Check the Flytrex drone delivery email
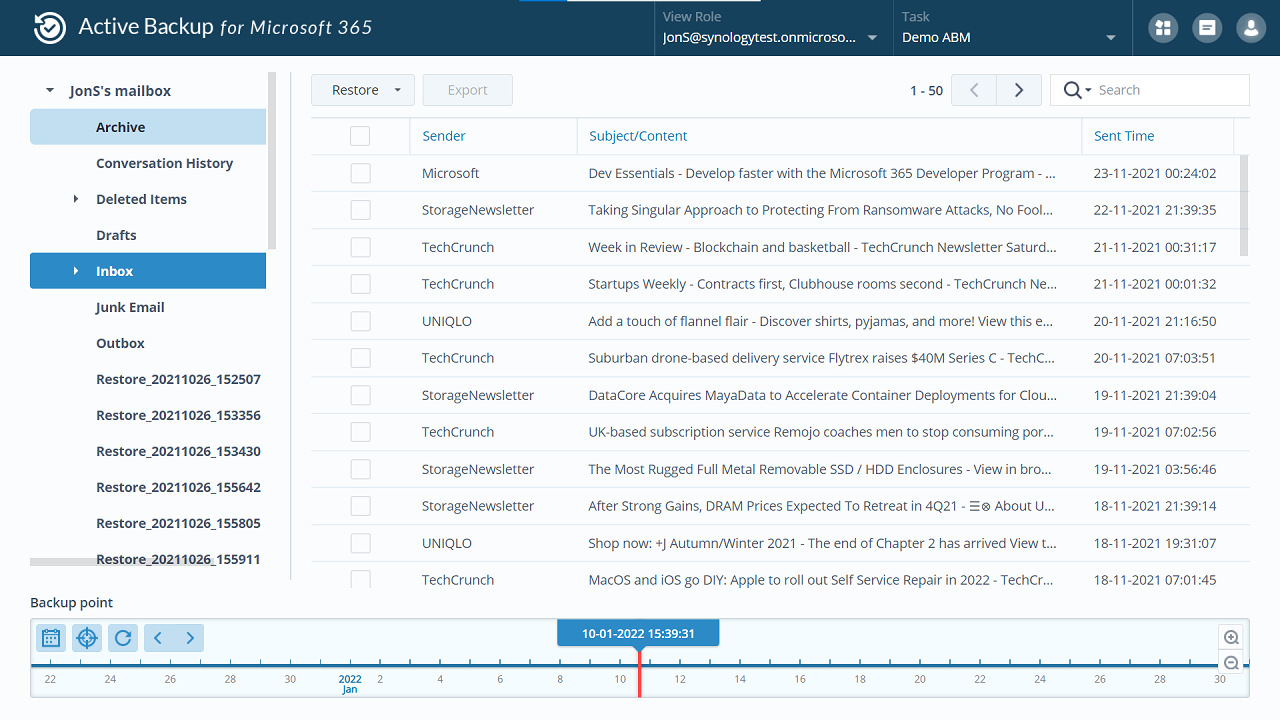Screen dimensions: 1280x720 click(x=360, y=358)
